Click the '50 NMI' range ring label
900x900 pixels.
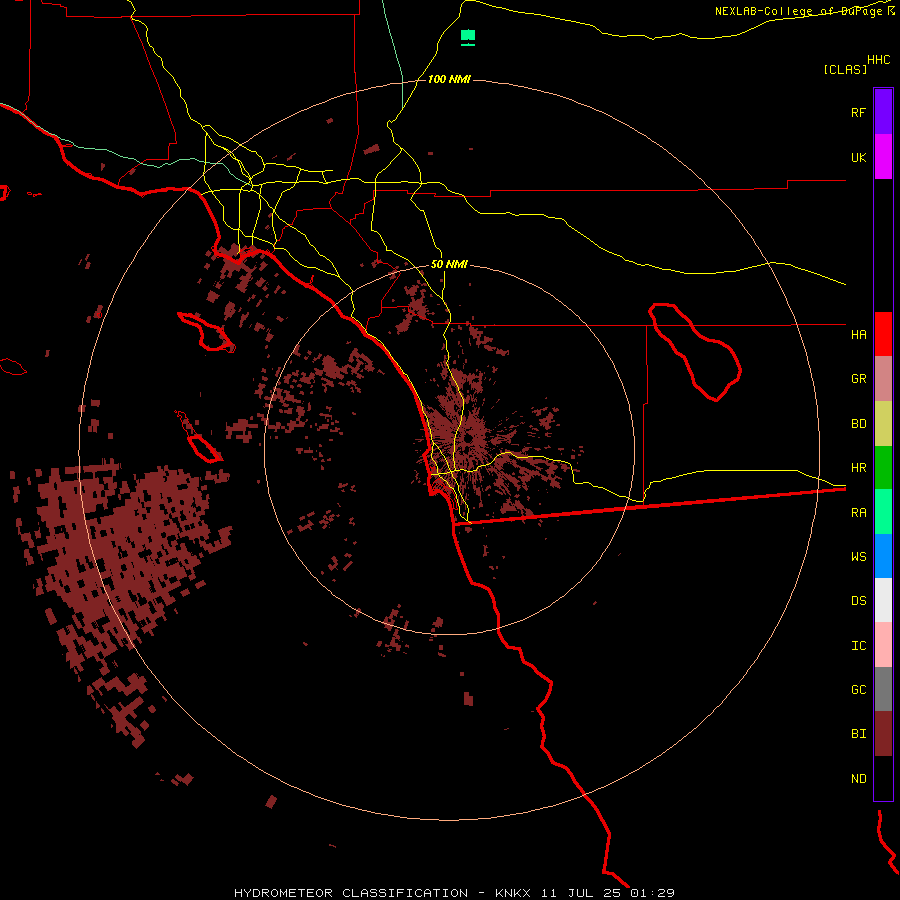click(449, 264)
